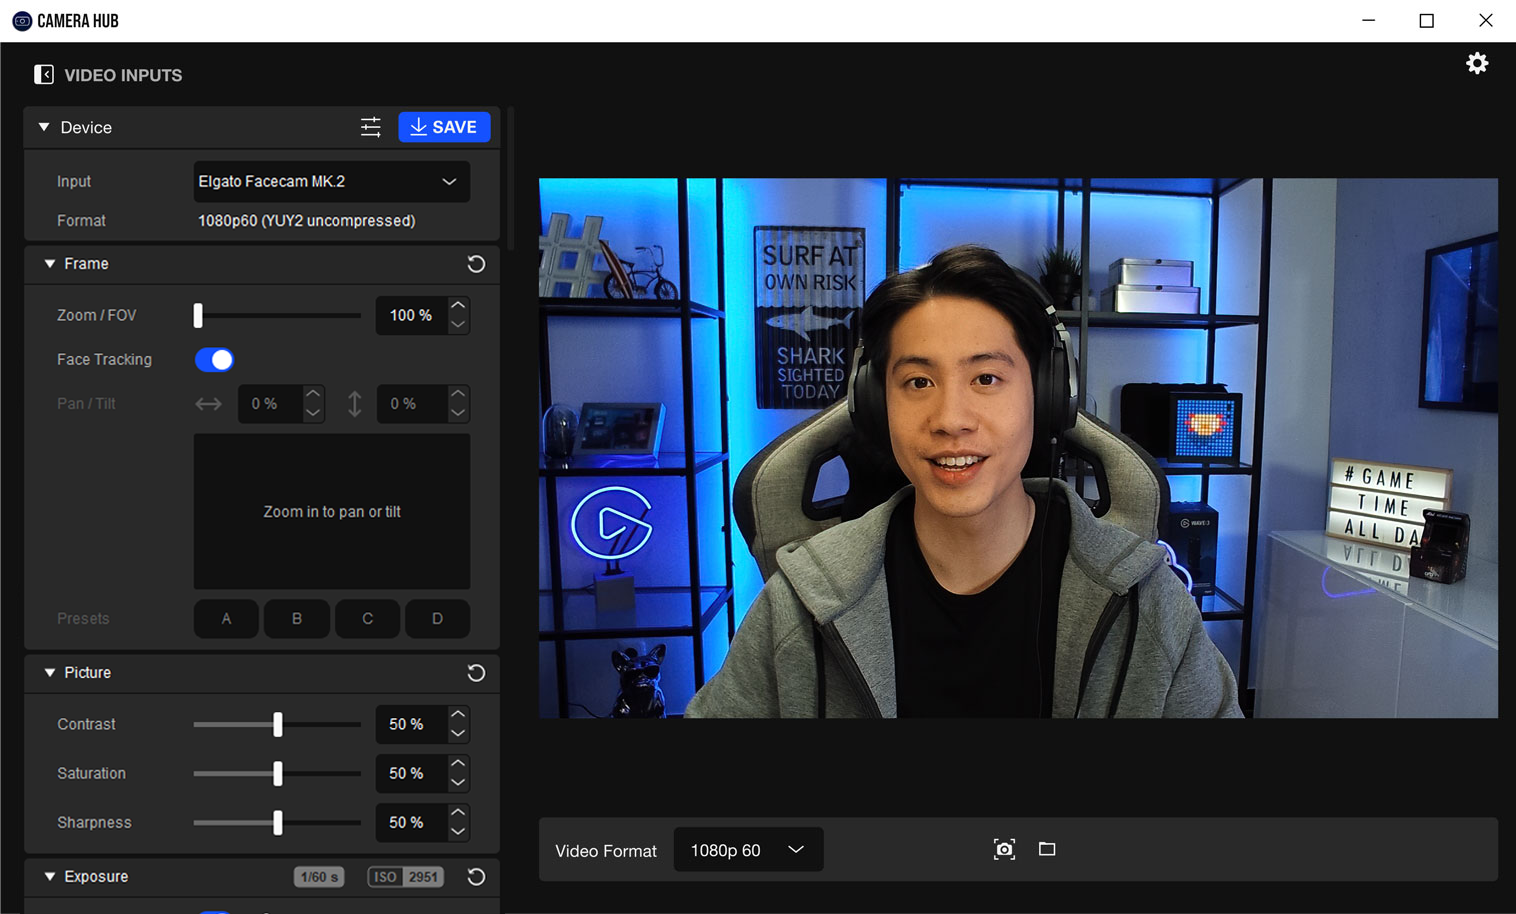Click the Saturation 50 % value field
The height and width of the screenshot is (914, 1516).
pos(411,773)
